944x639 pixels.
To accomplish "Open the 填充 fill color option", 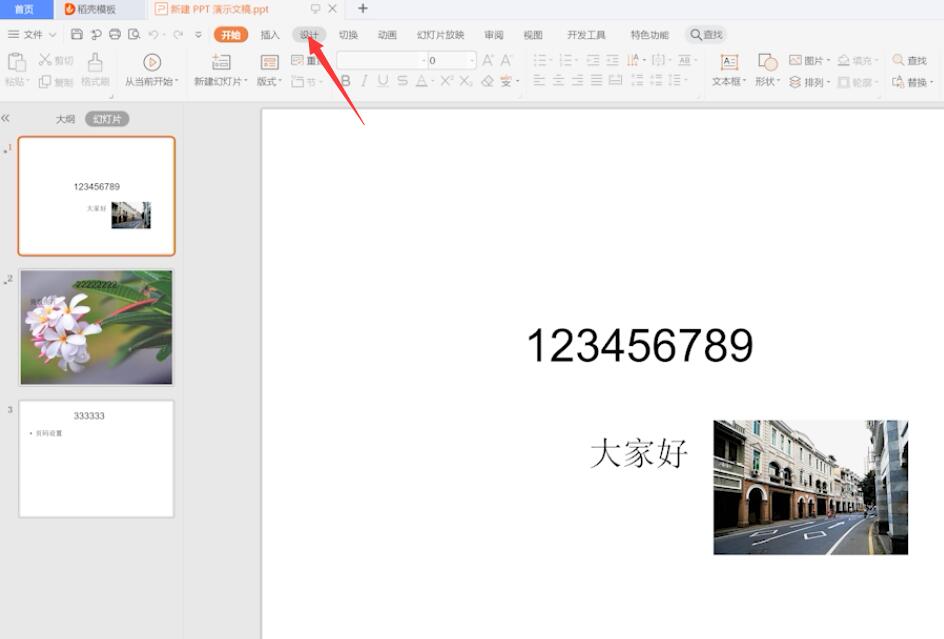I will pyautogui.click(x=859, y=60).
